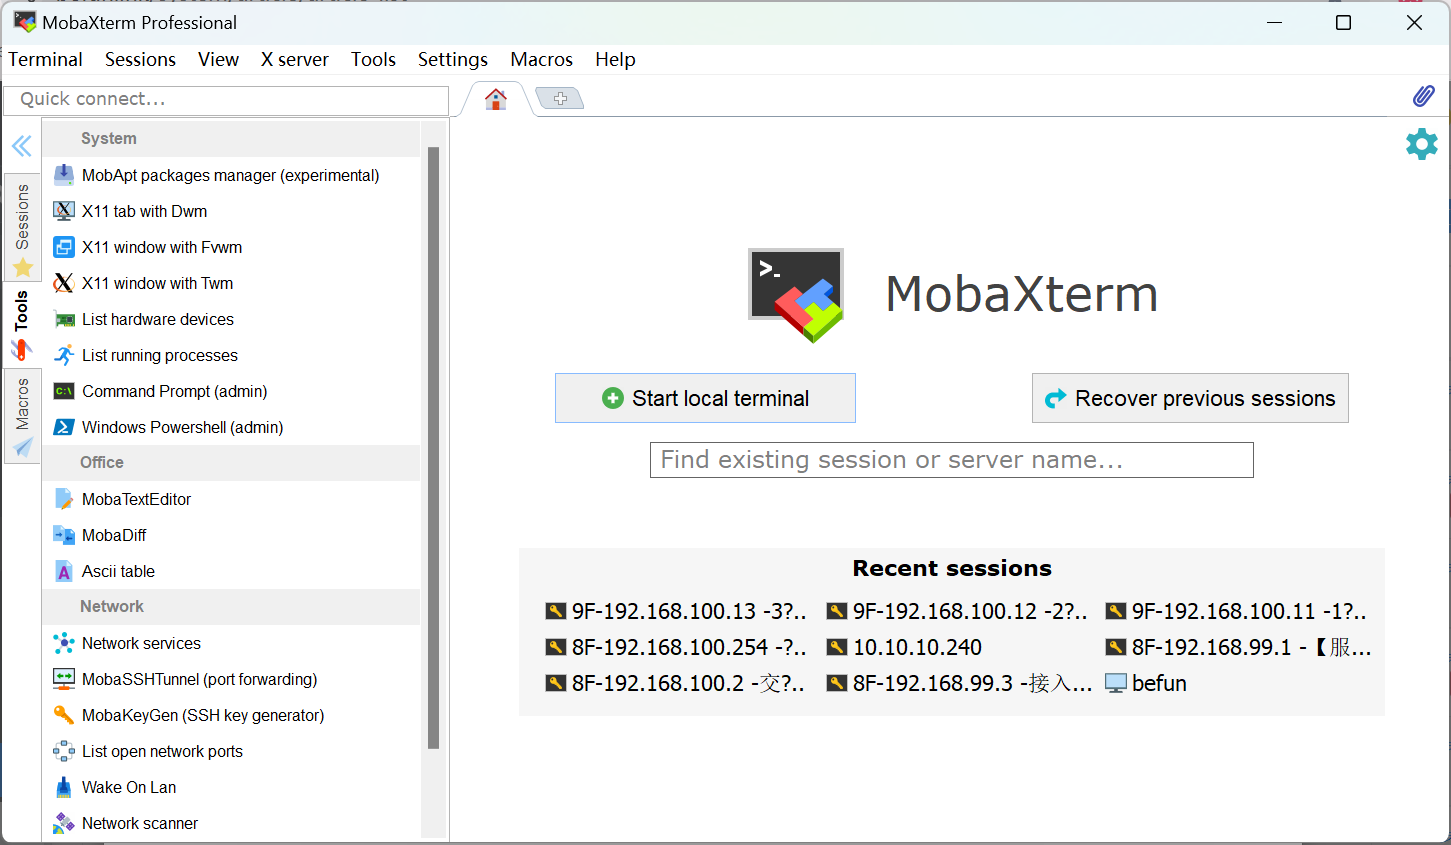This screenshot has width=1451, height=845.
Task: Click the settings gear icon
Action: pyautogui.click(x=1421, y=144)
